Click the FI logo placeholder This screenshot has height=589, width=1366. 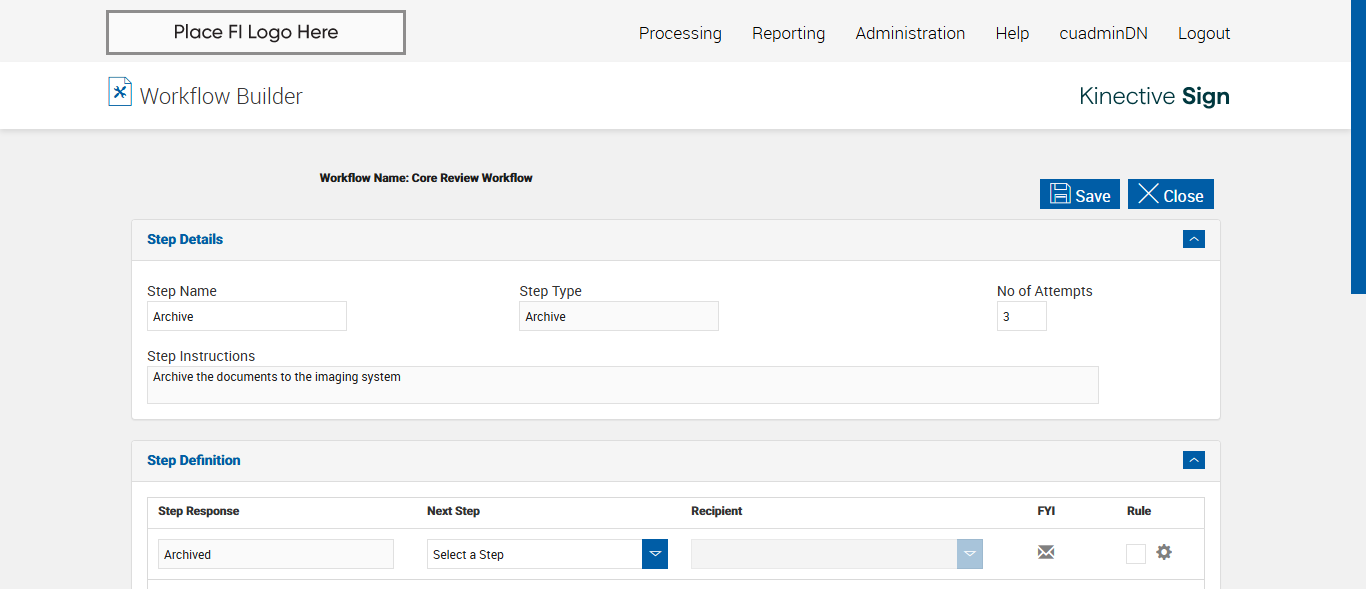(256, 32)
